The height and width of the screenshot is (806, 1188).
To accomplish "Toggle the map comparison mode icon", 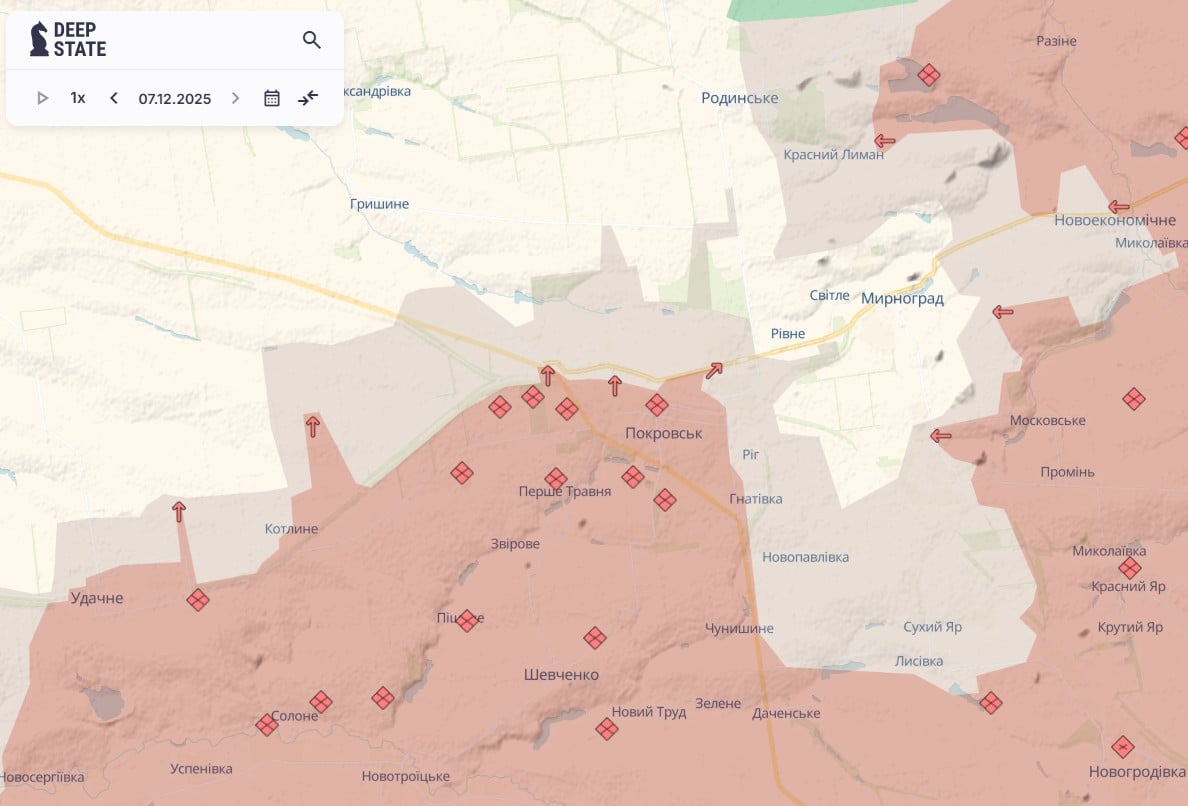I will [308, 98].
